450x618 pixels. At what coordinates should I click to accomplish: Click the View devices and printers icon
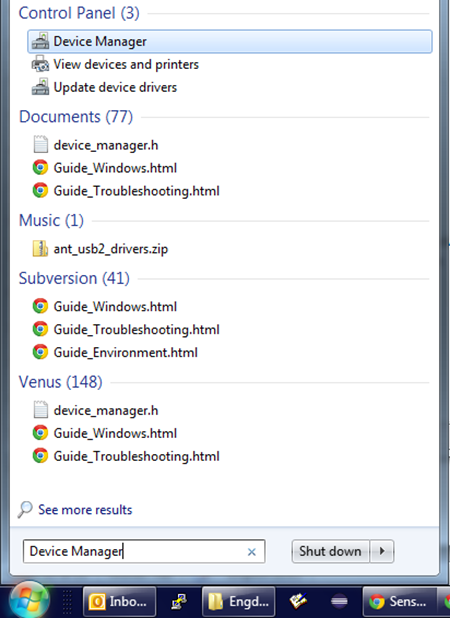click(x=40, y=64)
